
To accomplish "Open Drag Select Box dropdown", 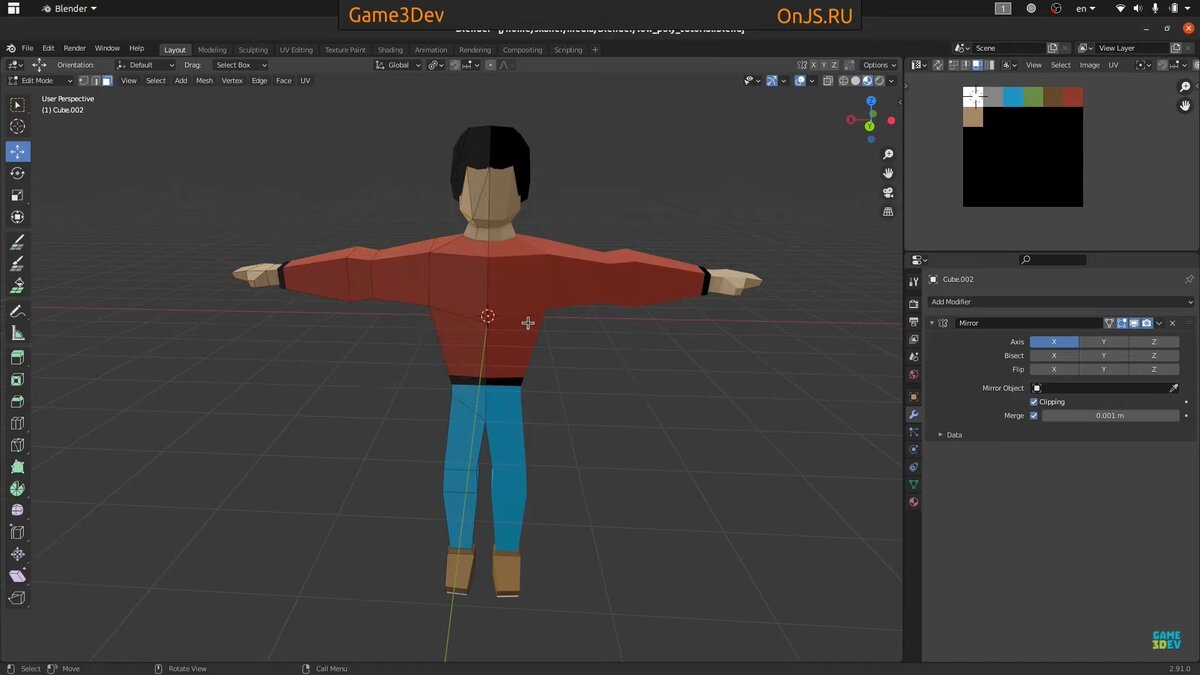I will [x=240, y=65].
